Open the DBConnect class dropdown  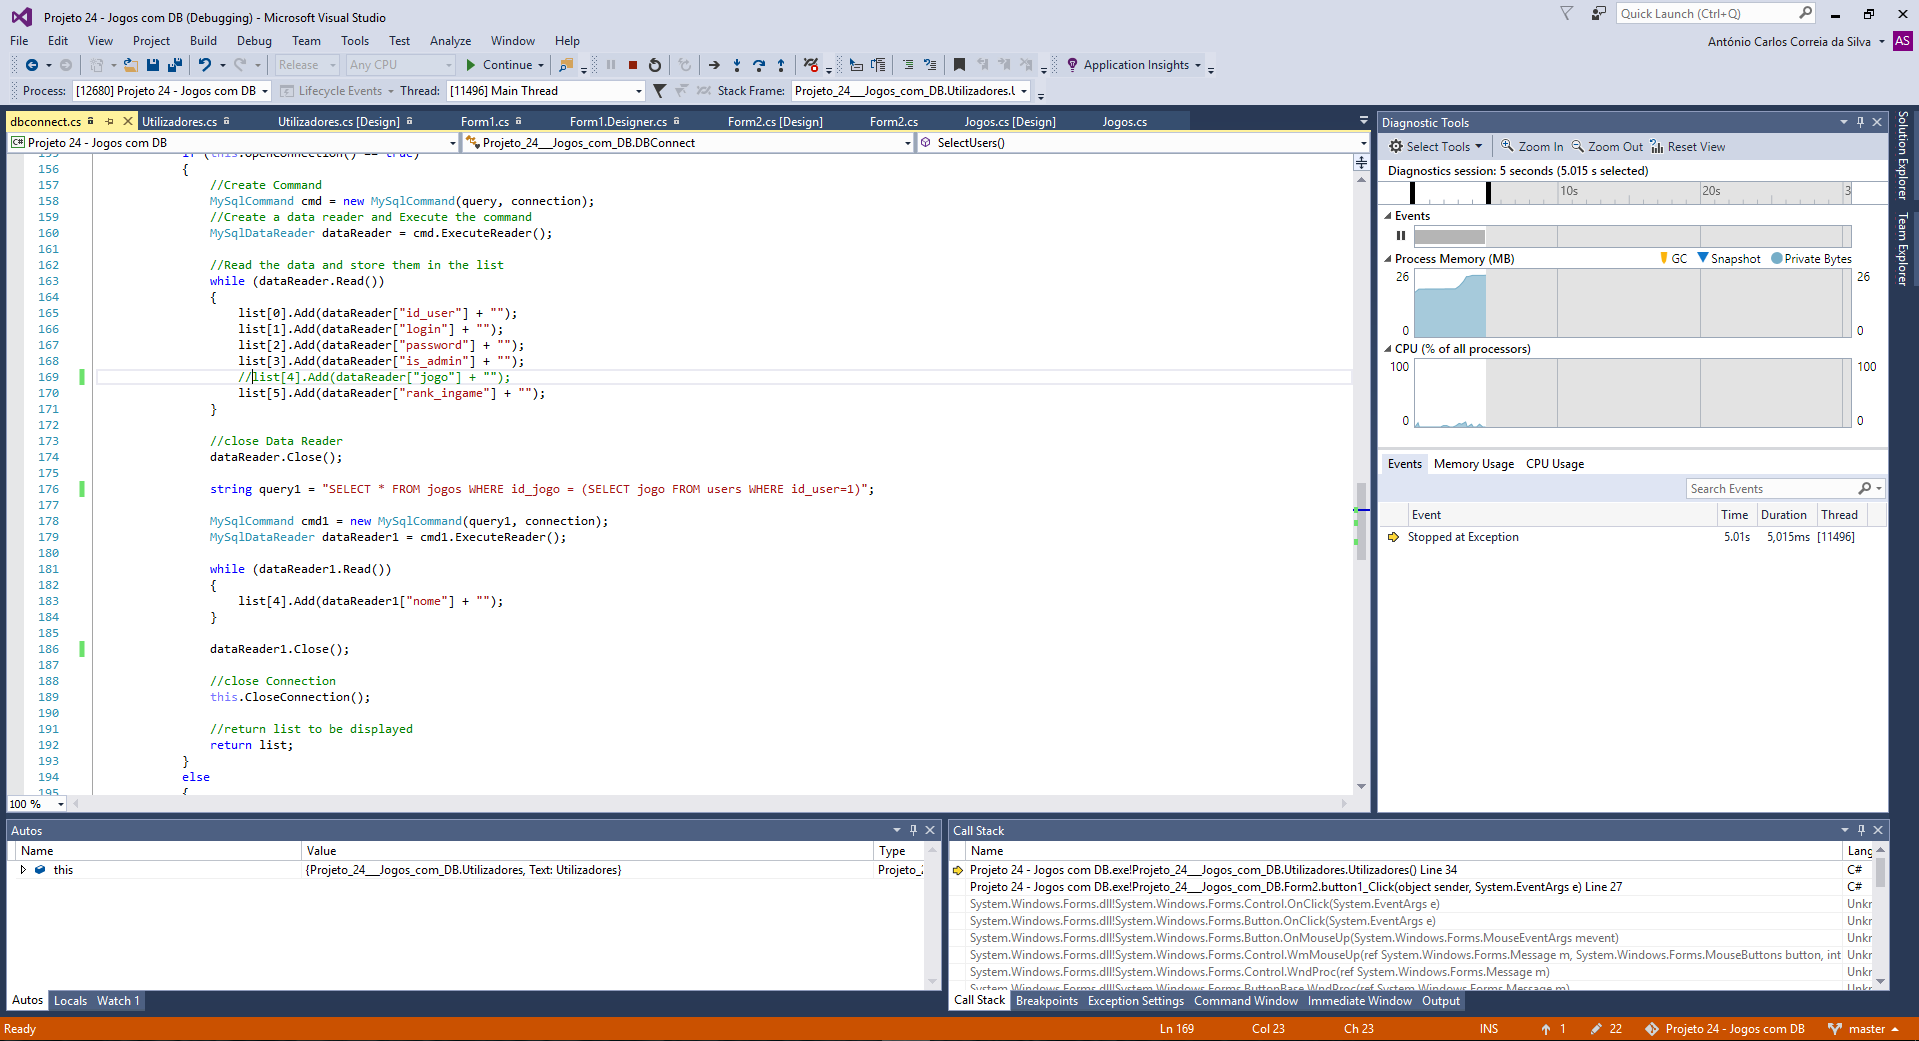coord(908,143)
